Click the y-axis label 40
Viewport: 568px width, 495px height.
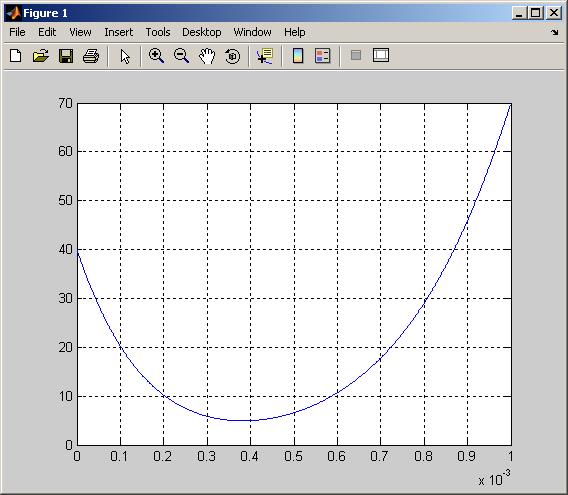[x=65, y=249]
